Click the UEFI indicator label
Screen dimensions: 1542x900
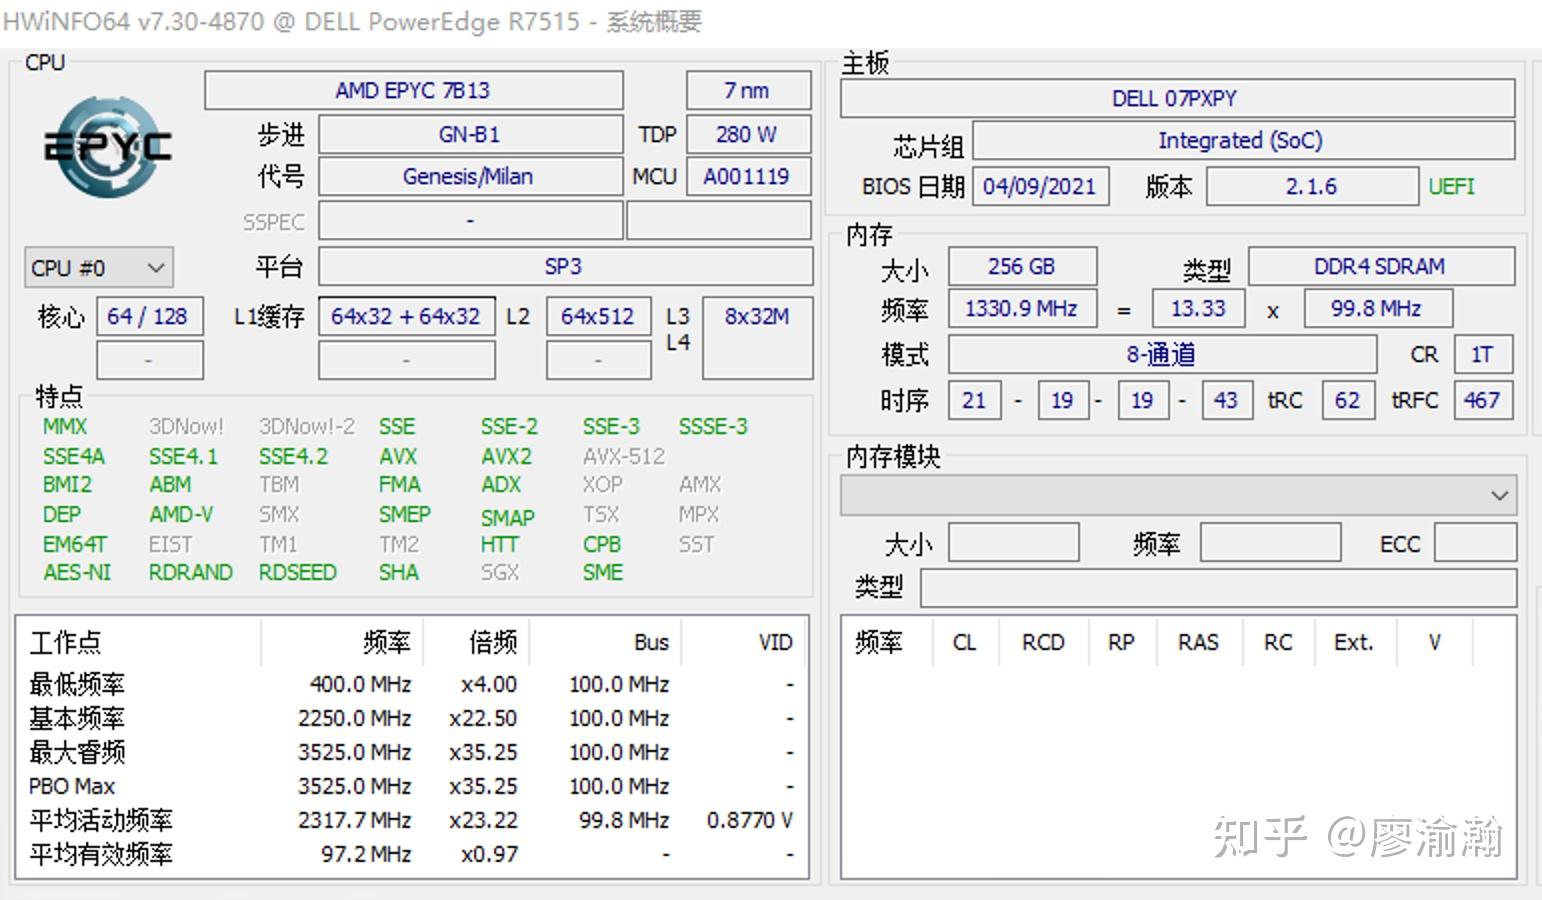(1451, 186)
